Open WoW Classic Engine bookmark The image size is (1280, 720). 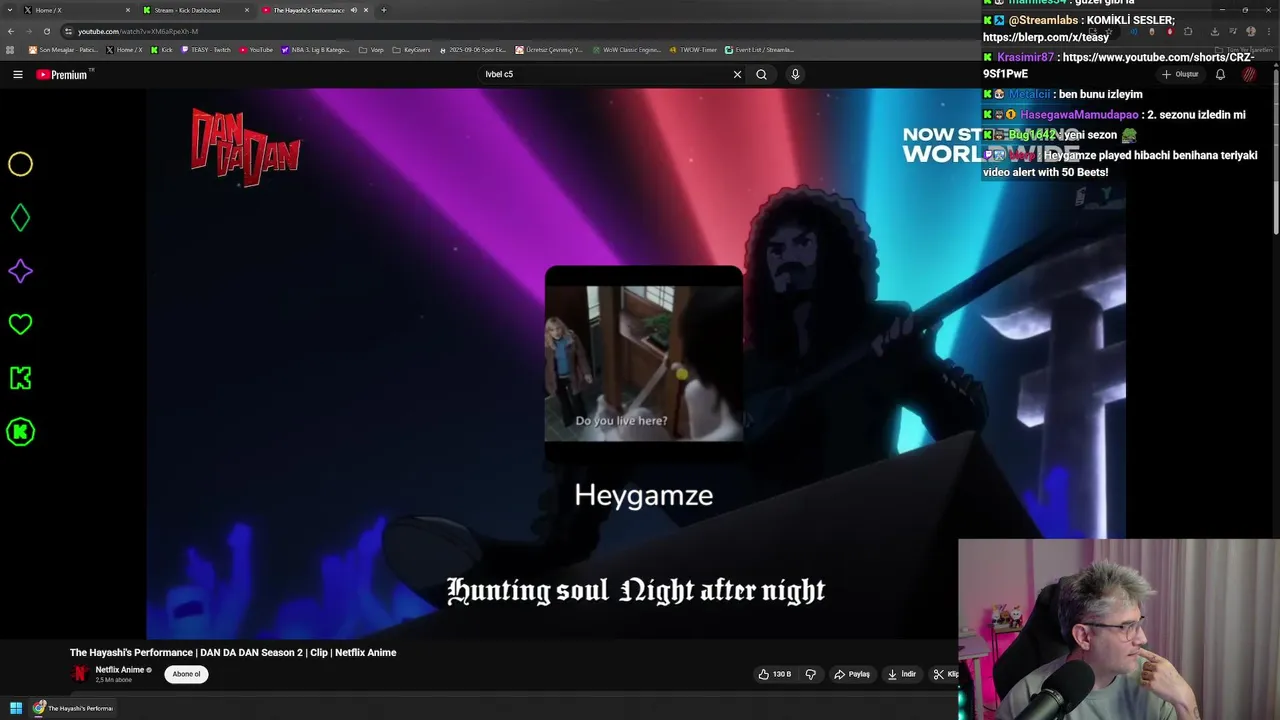click(x=626, y=50)
